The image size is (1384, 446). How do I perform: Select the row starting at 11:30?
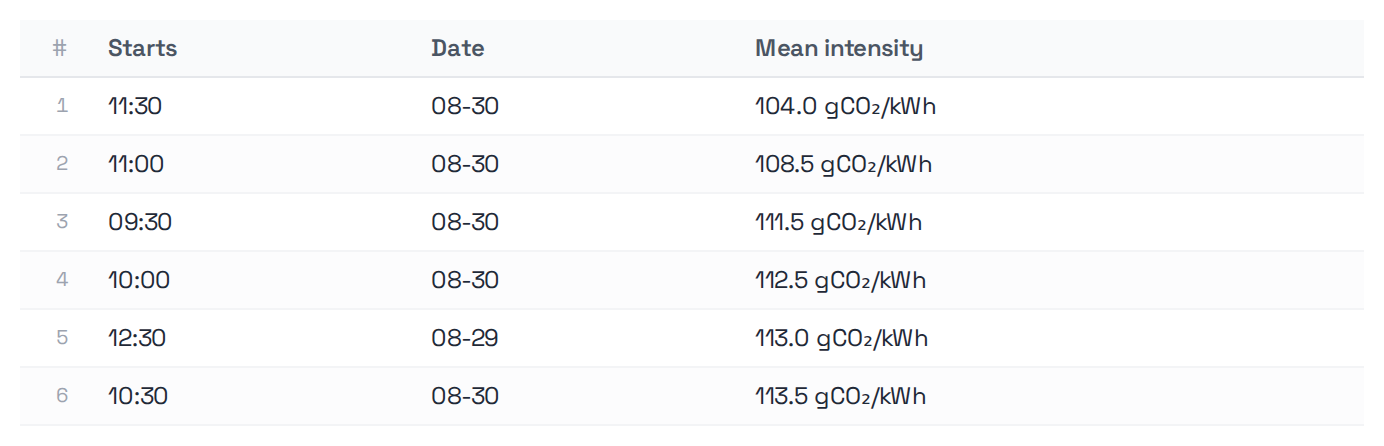tap(692, 106)
